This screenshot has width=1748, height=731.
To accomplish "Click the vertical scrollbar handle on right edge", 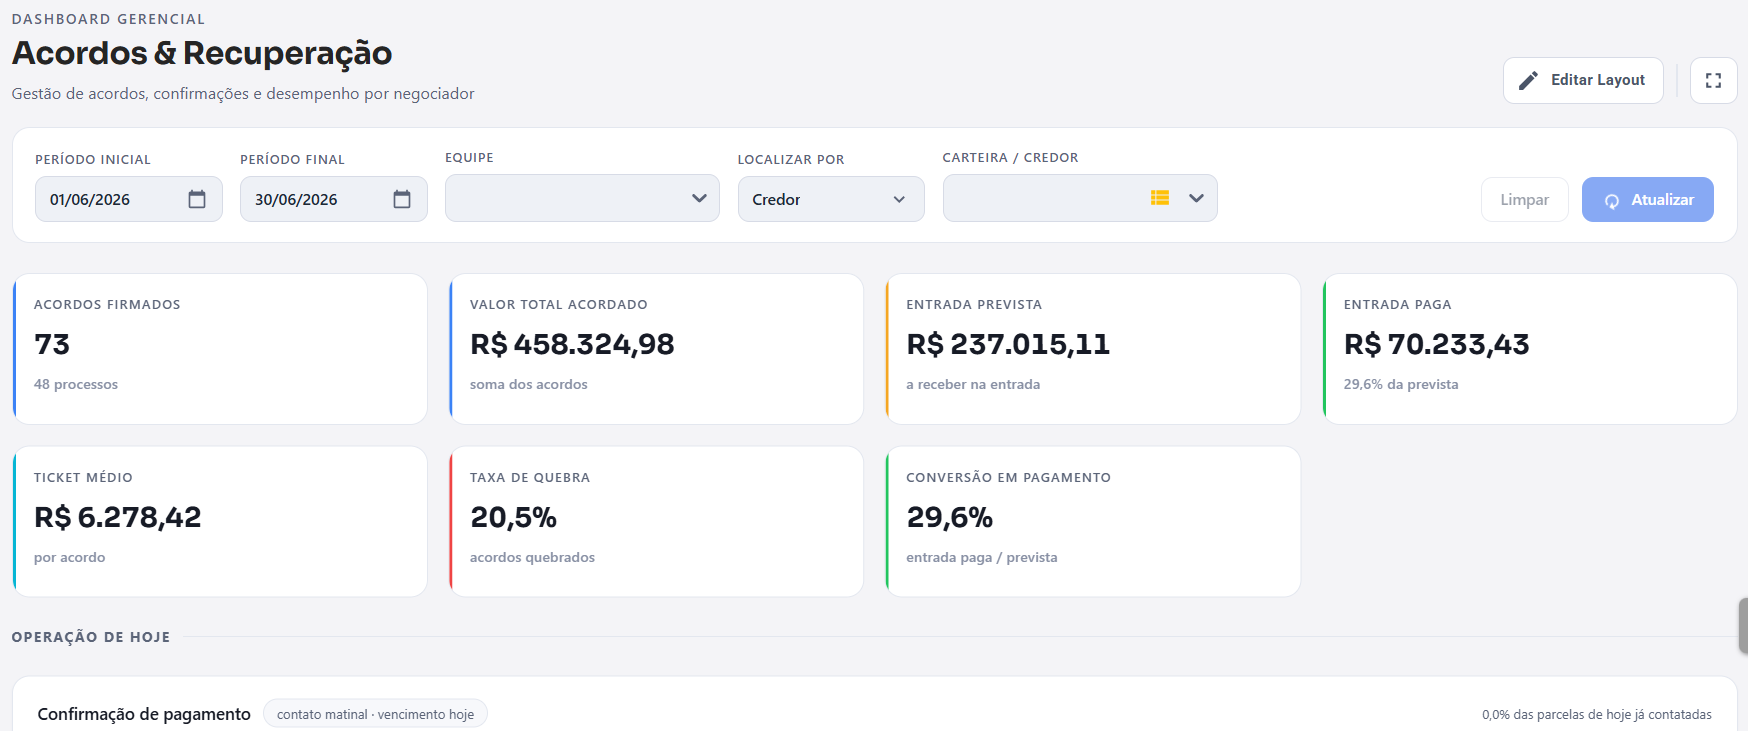I will tap(1743, 626).
